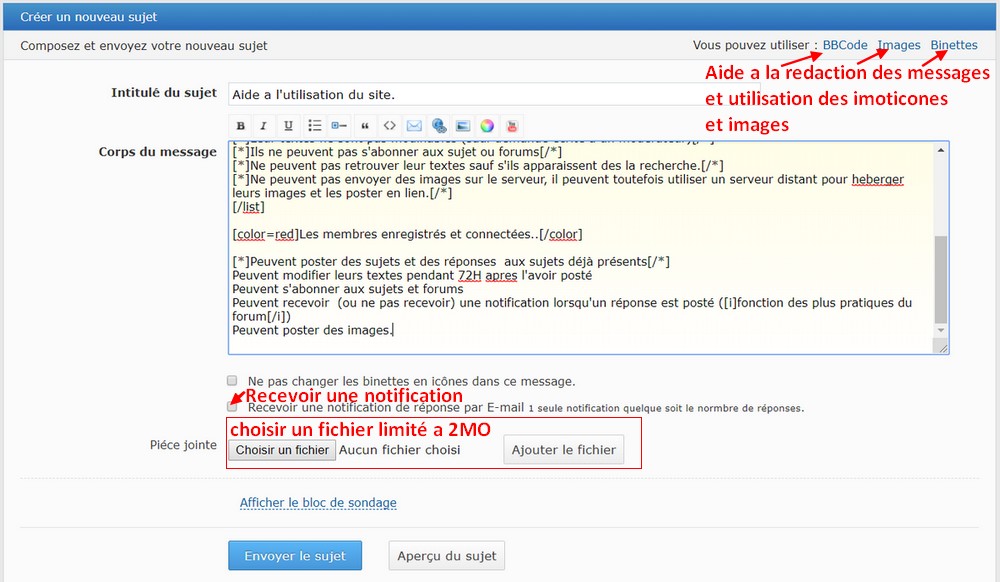Viewport: 1000px width, 582px height.
Task: Click the 'Intitulé du sujet' text field
Action: 460,94
